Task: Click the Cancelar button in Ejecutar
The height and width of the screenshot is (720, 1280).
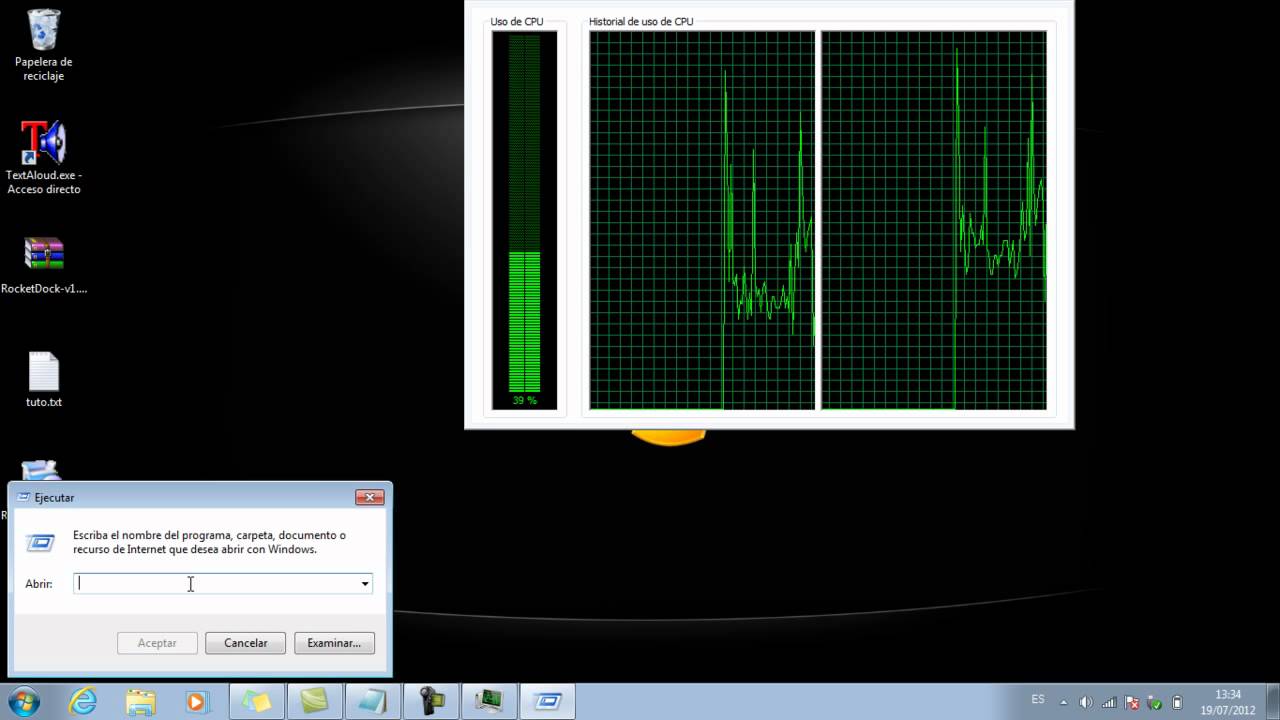Action: (245, 643)
